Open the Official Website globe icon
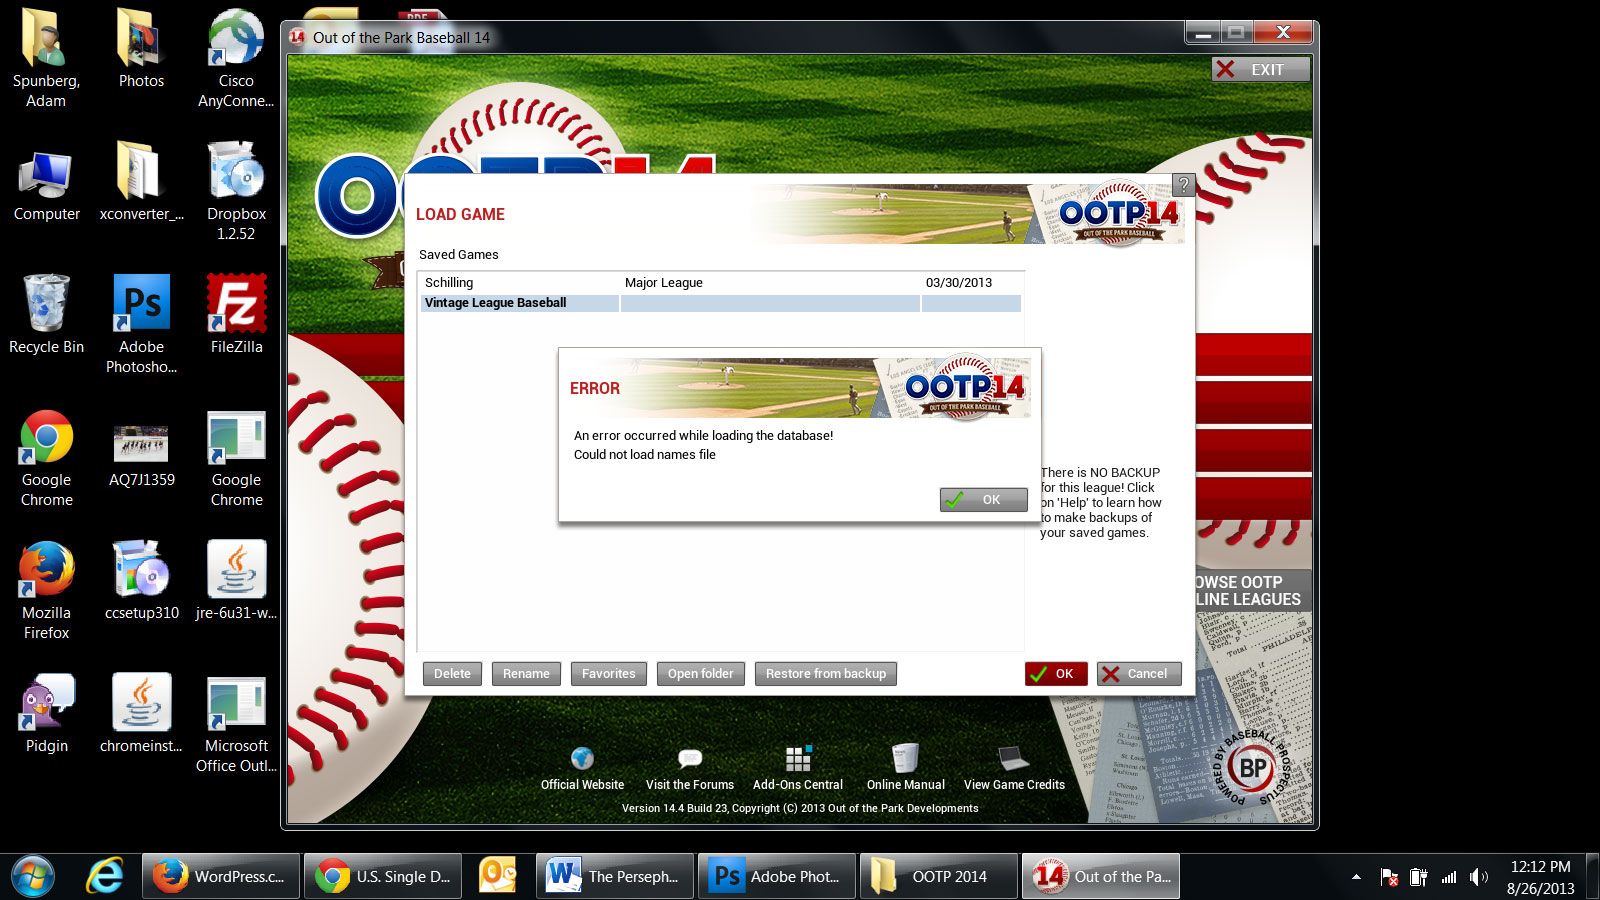This screenshot has height=900, width=1600. (582, 759)
